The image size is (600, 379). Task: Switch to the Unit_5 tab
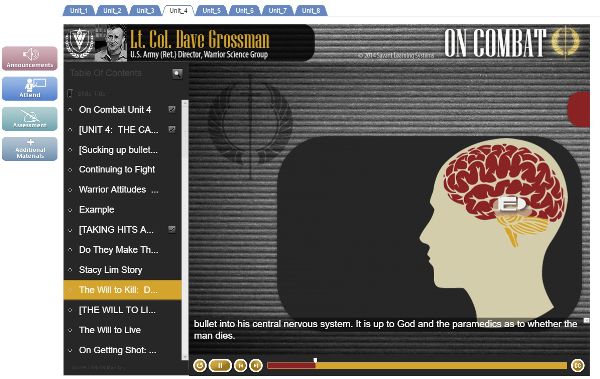[x=211, y=10]
